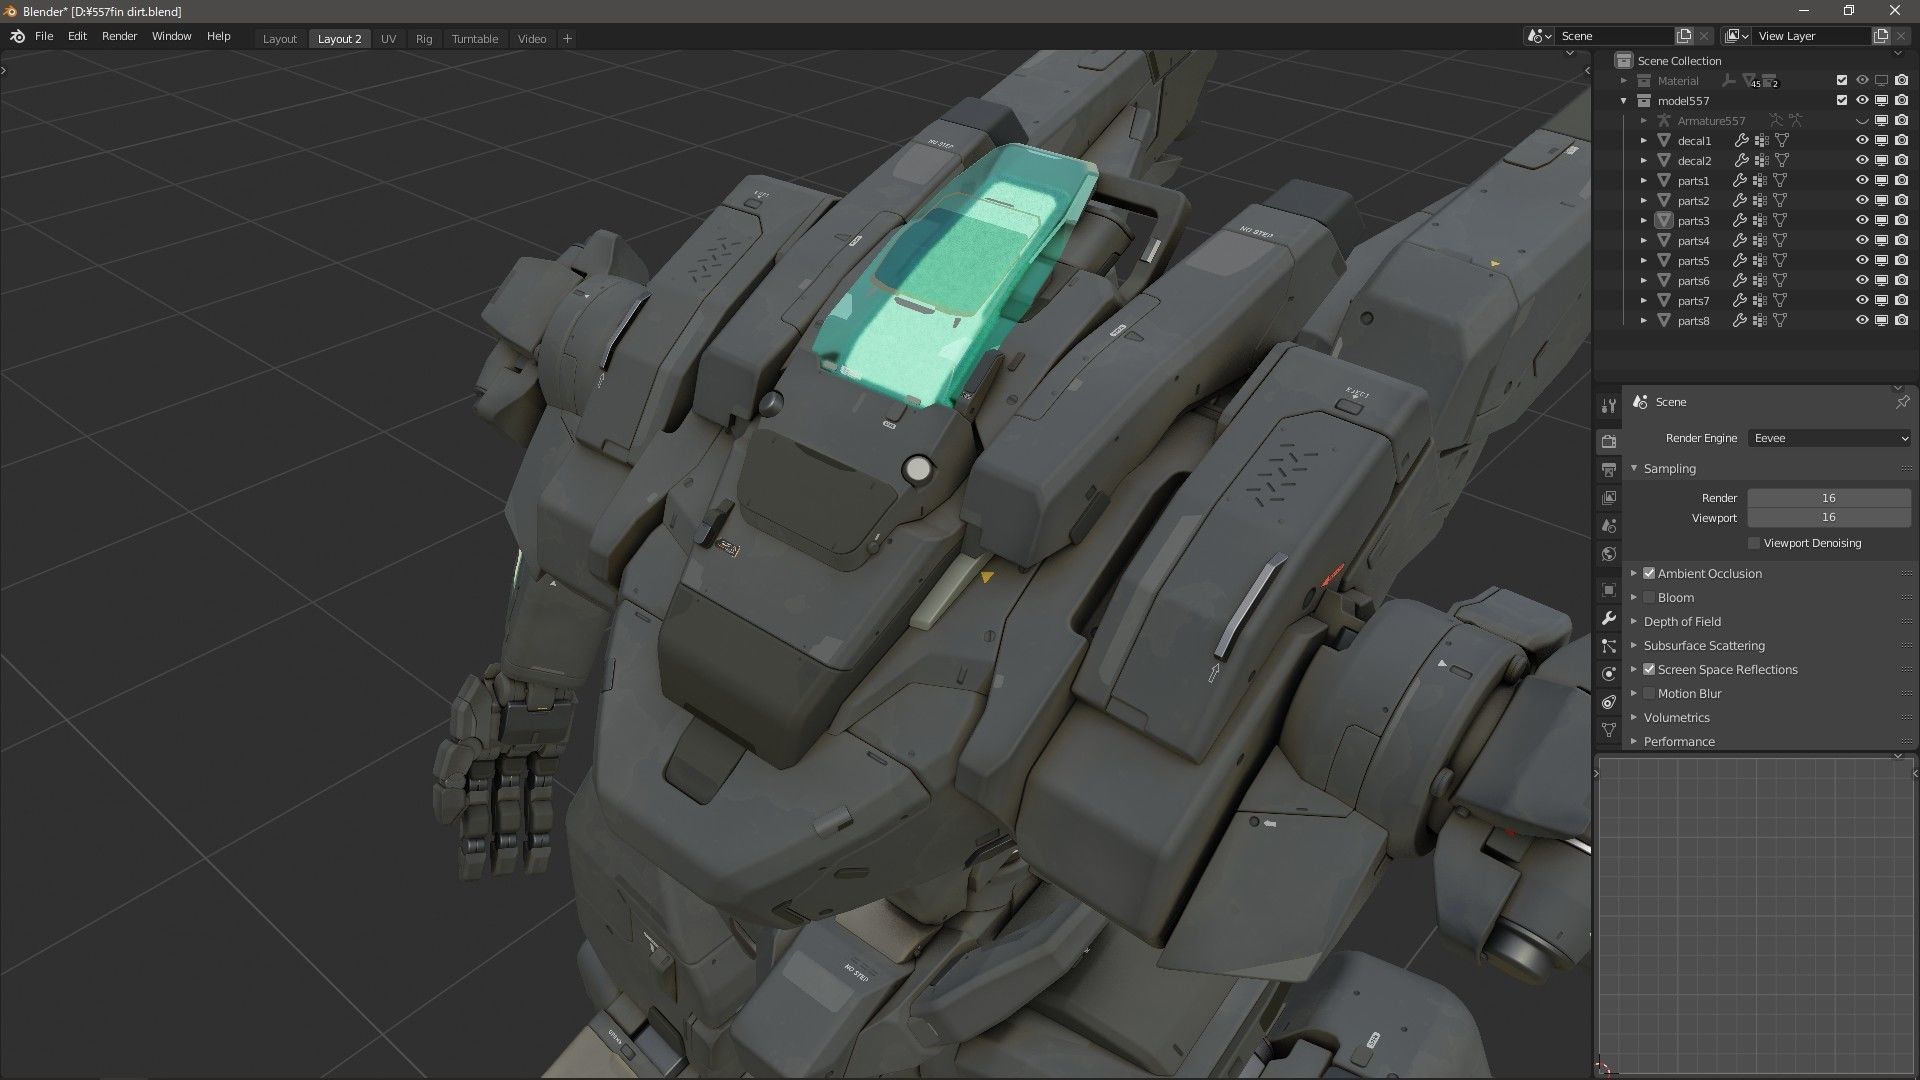
Task: Uncheck the model557 collection checkbox
Action: tap(1842, 100)
